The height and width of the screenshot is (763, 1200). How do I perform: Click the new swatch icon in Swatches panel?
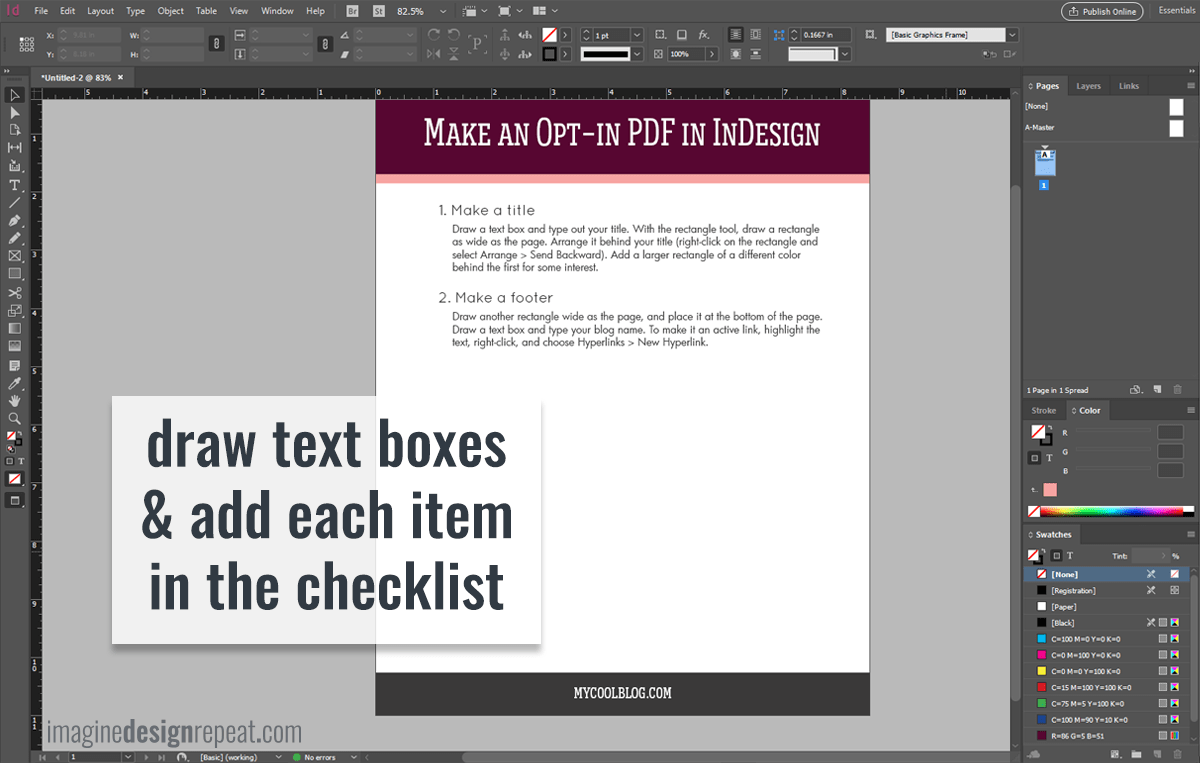pos(1157,753)
